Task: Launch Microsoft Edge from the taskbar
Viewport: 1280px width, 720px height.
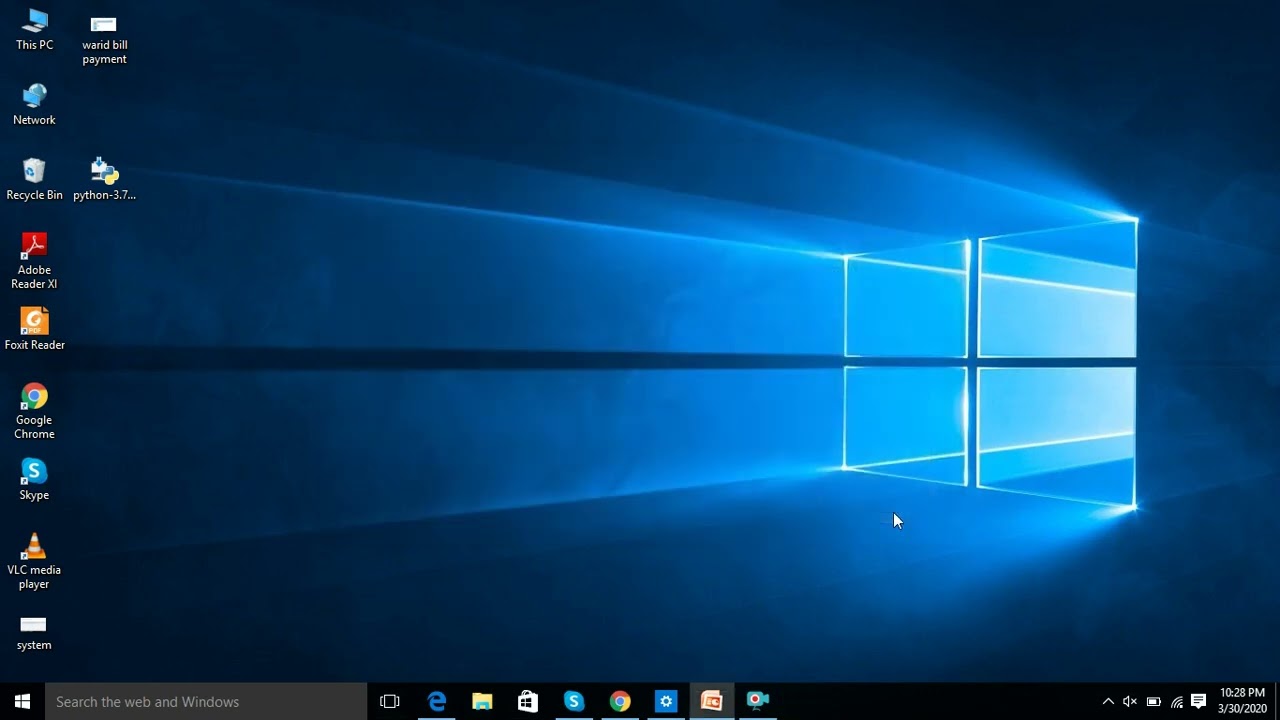Action: click(437, 701)
